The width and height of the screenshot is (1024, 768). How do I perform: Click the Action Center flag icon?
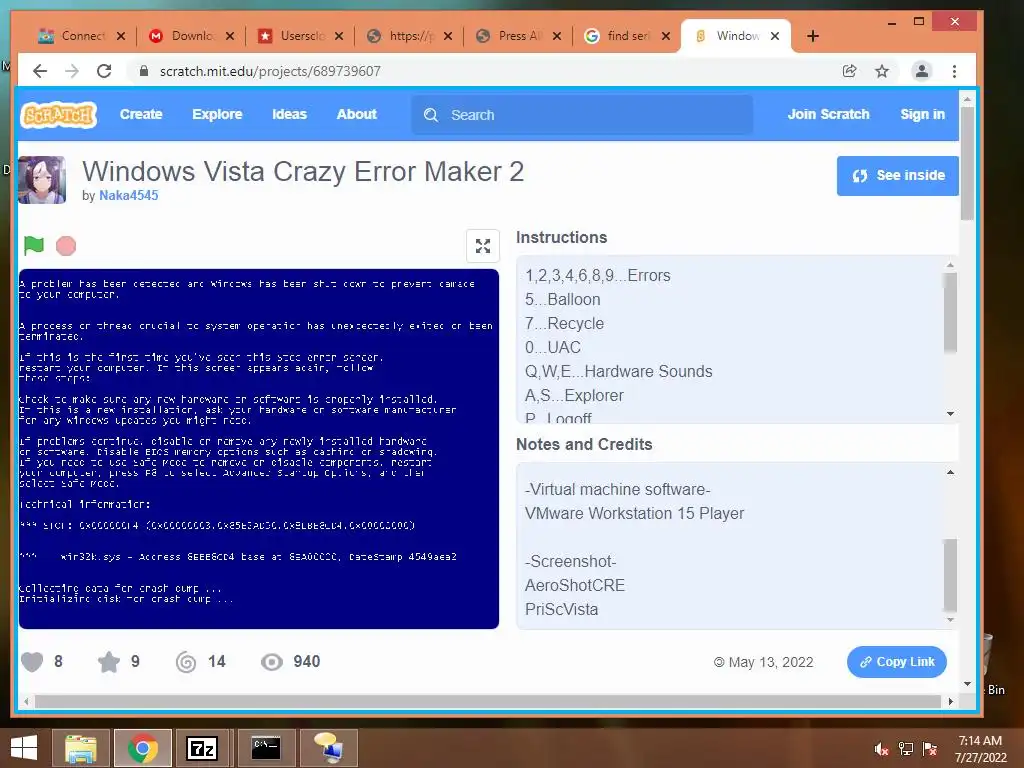930,749
